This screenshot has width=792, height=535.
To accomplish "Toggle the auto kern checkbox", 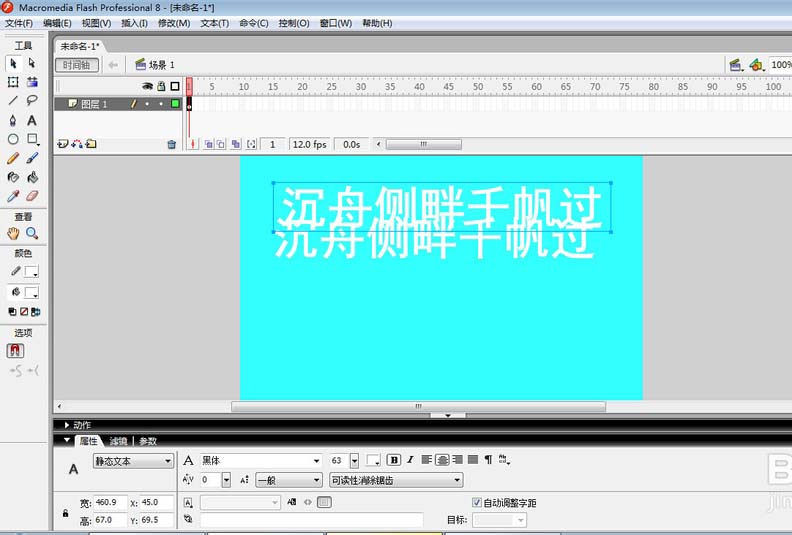I will (476, 502).
